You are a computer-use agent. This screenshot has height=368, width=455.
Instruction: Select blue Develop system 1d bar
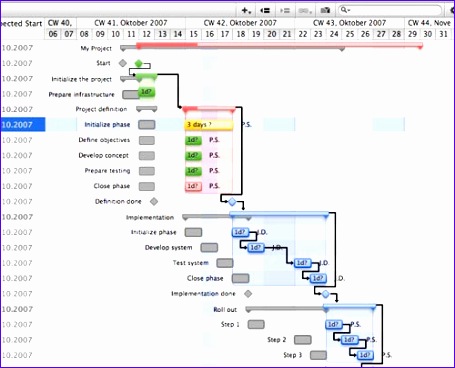tap(256, 248)
